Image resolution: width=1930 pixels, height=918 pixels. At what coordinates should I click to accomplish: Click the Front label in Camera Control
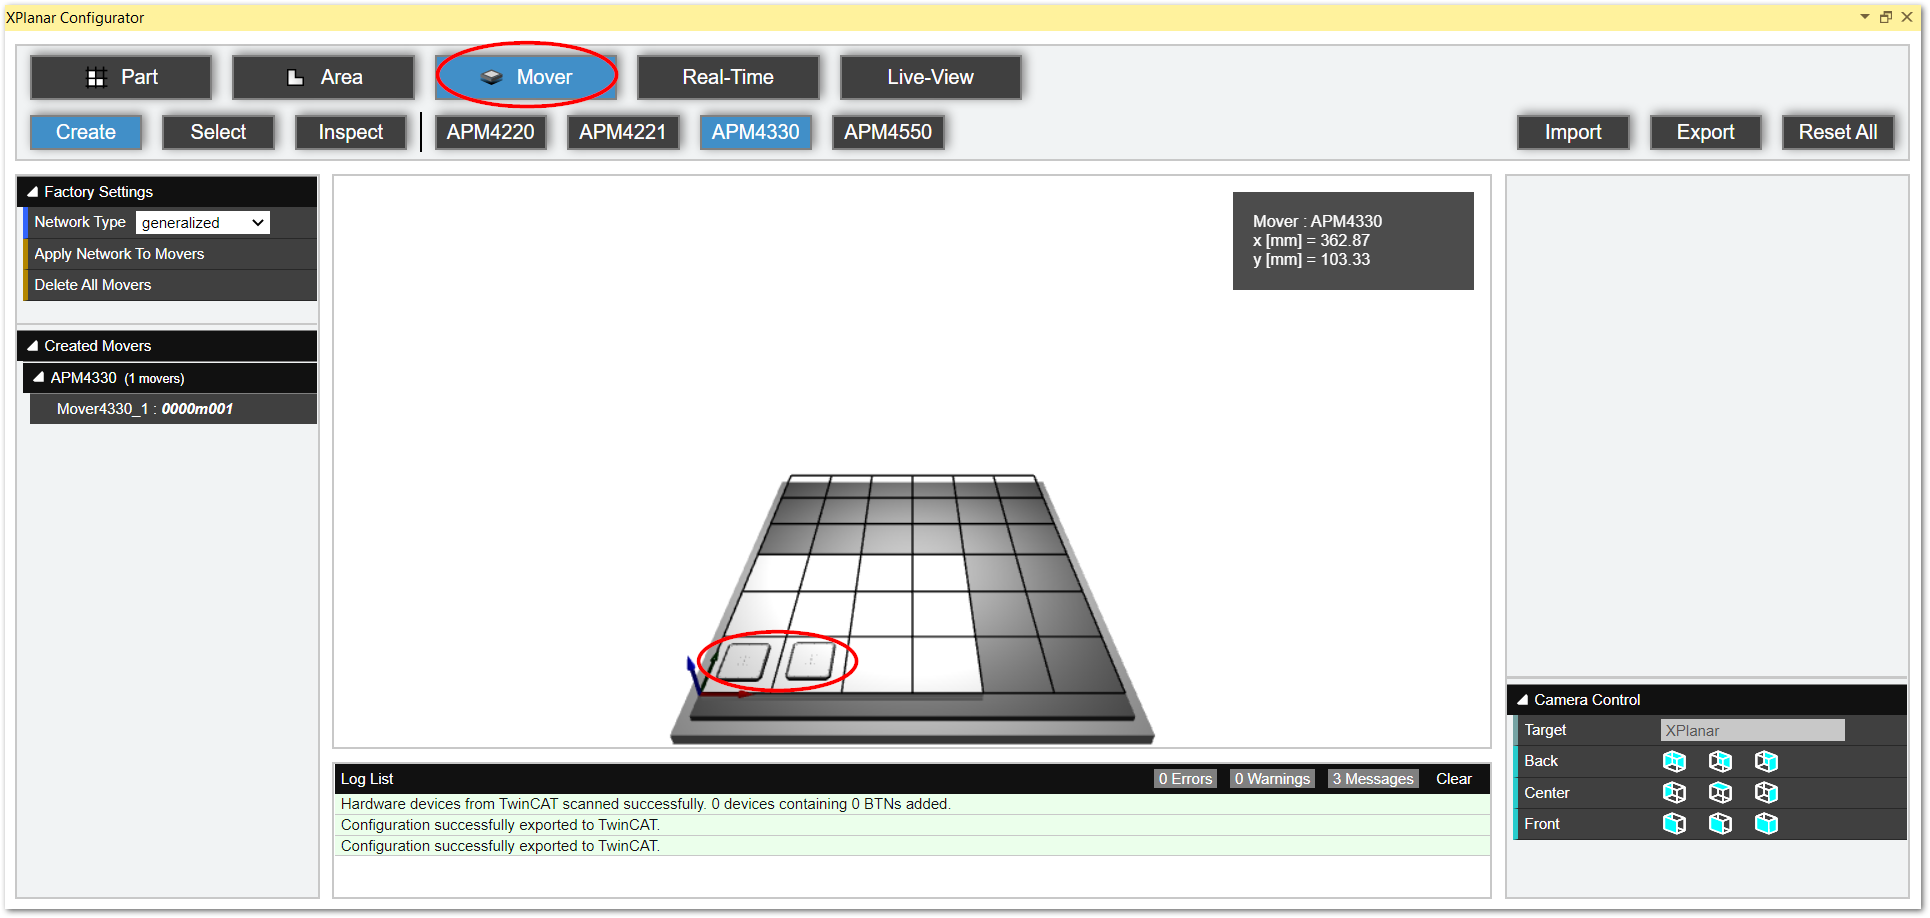point(1542,824)
